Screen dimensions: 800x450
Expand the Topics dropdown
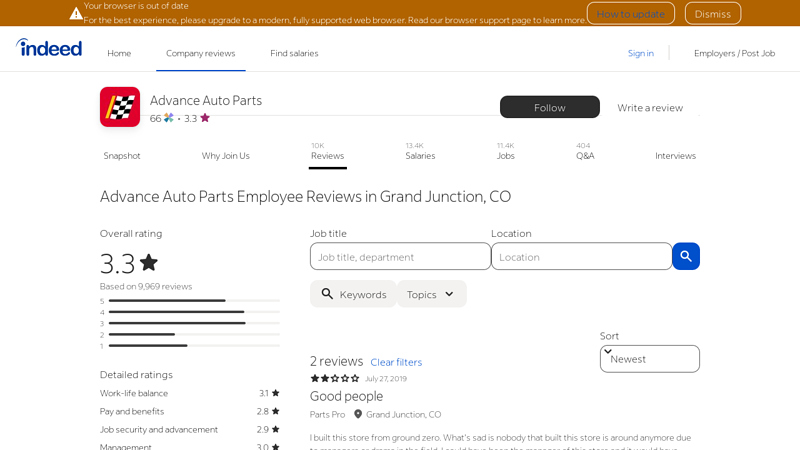[432, 294]
